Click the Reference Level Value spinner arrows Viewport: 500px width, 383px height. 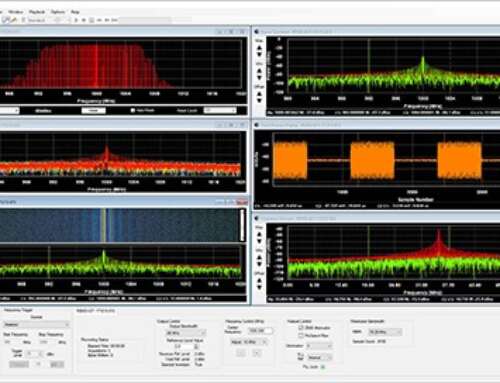[x=196, y=347]
